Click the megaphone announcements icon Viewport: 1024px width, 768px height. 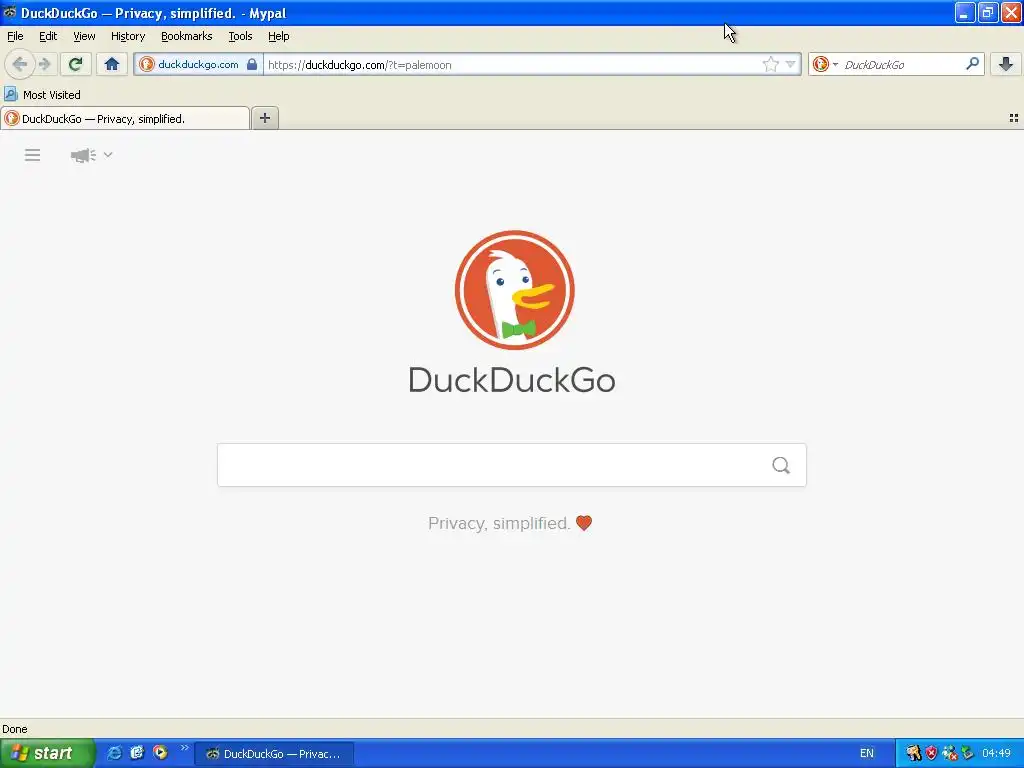tap(83, 155)
